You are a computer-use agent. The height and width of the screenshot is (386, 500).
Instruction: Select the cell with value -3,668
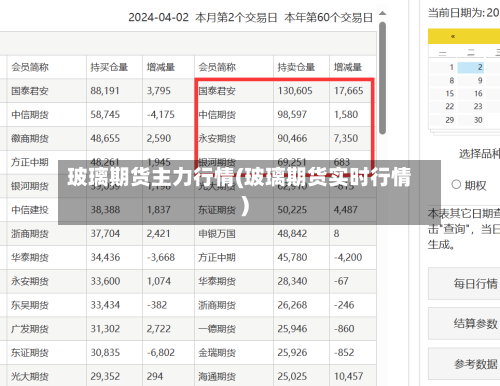(x=169, y=257)
